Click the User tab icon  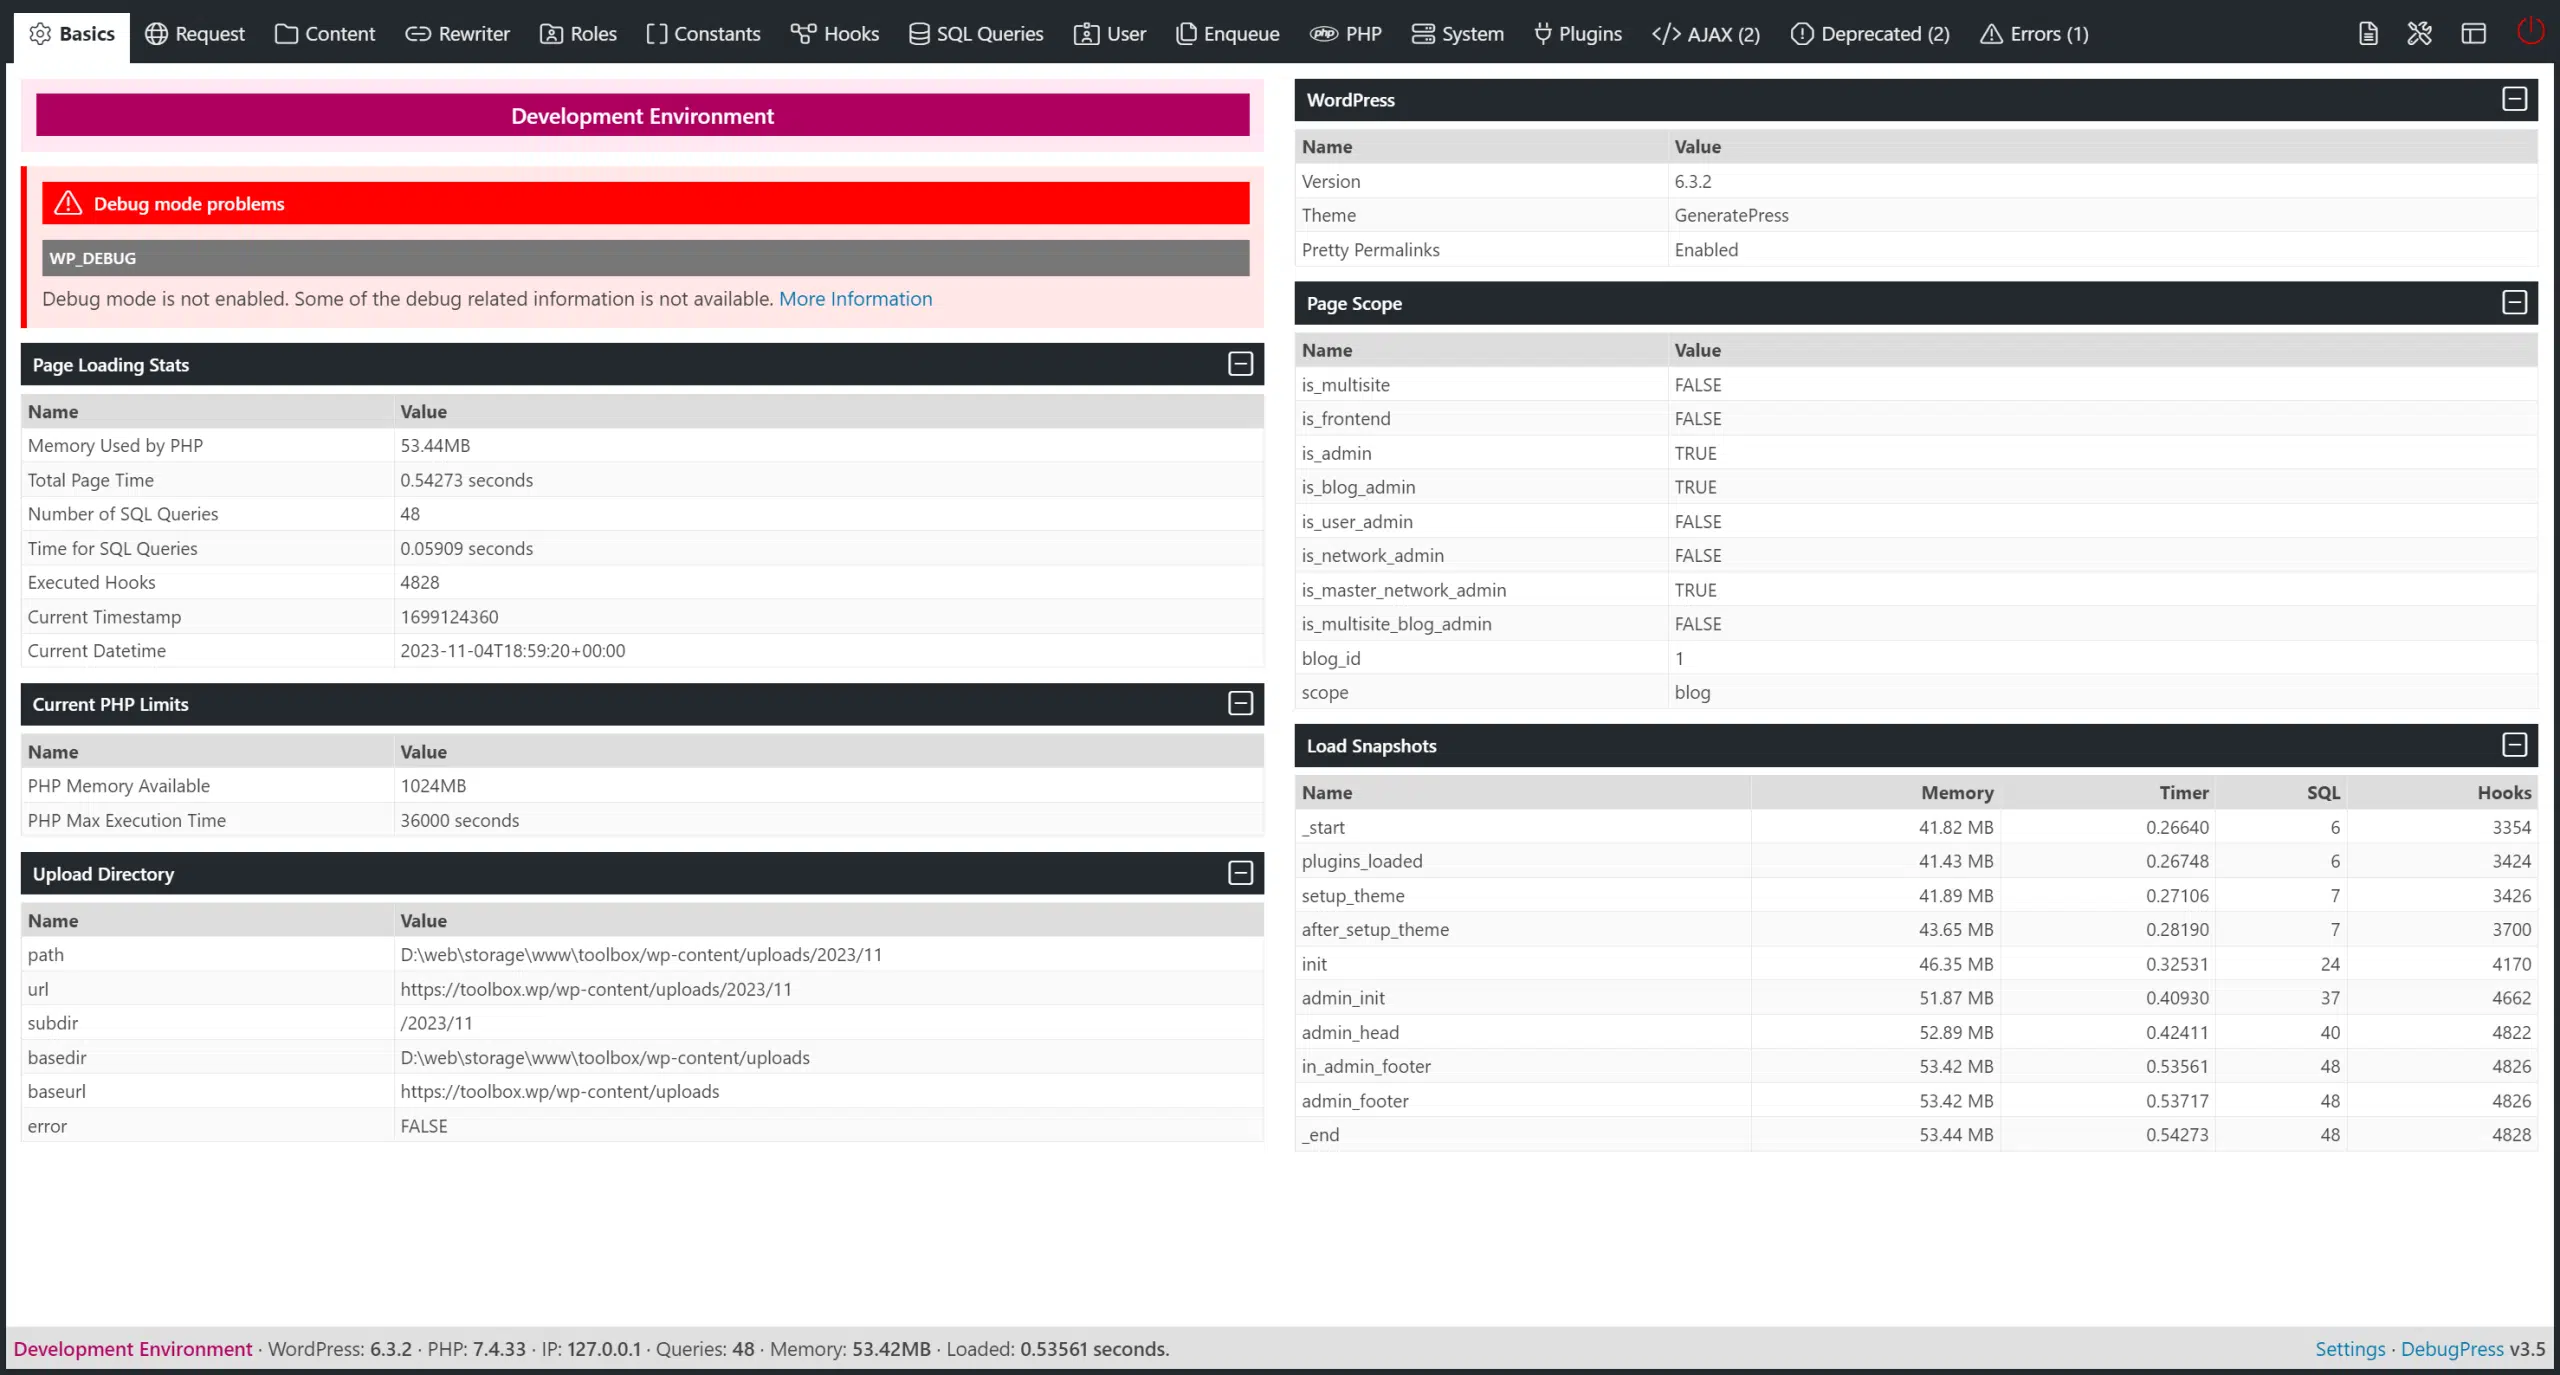(x=1086, y=34)
